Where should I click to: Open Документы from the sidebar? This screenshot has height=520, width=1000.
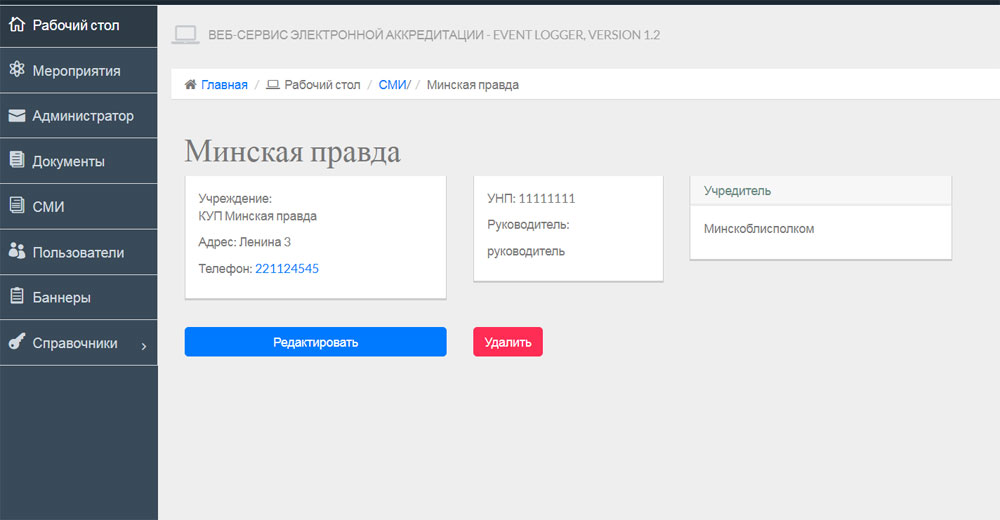(x=78, y=161)
